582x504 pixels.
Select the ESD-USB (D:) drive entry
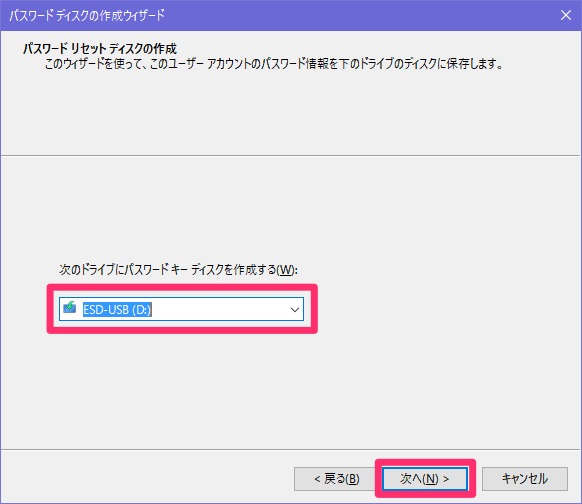pyautogui.click(x=117, y=309)
